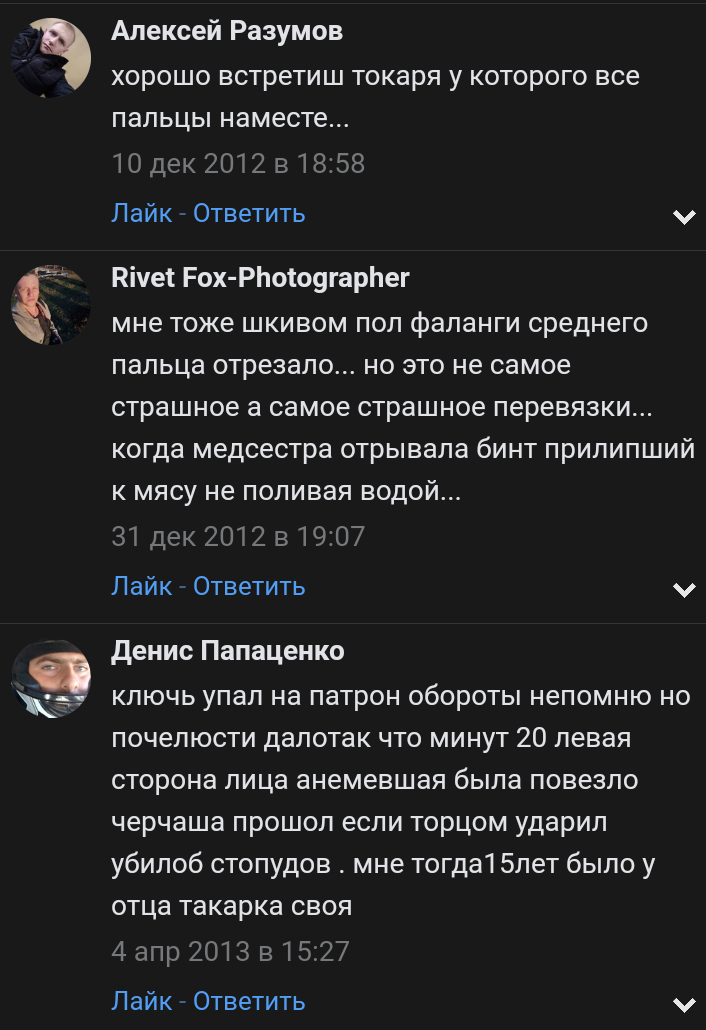Click Rivet Fox-Photographer's avatar picture
This screenshot has height=1030, width=706.
click(x=50, y=305)
